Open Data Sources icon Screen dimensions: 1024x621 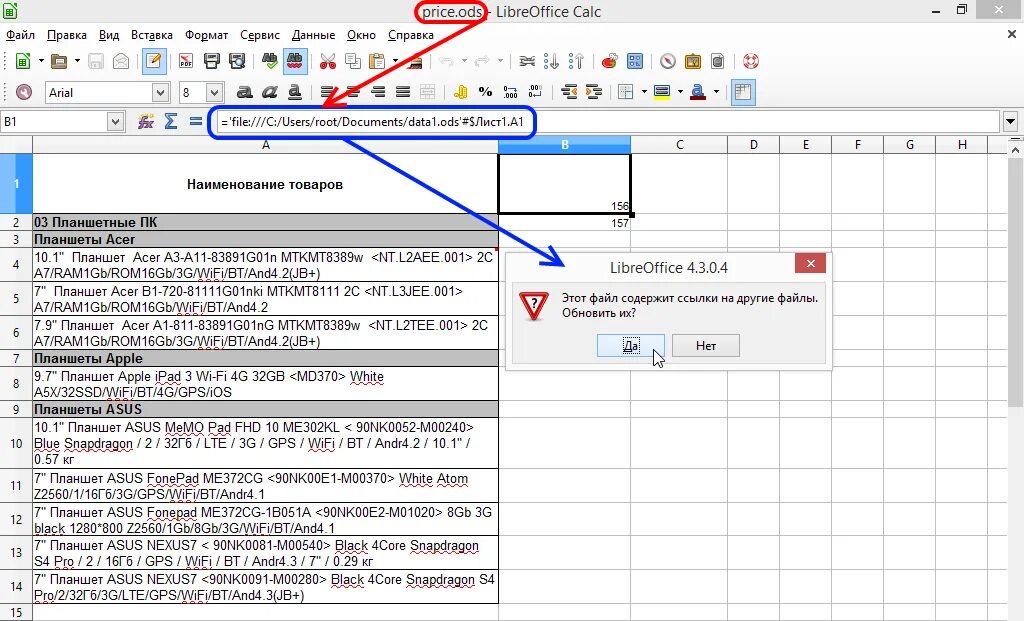point(717,61)
